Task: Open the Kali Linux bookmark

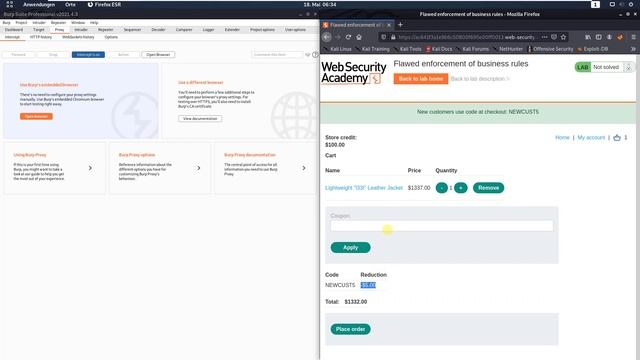Action: pos(338,49)
